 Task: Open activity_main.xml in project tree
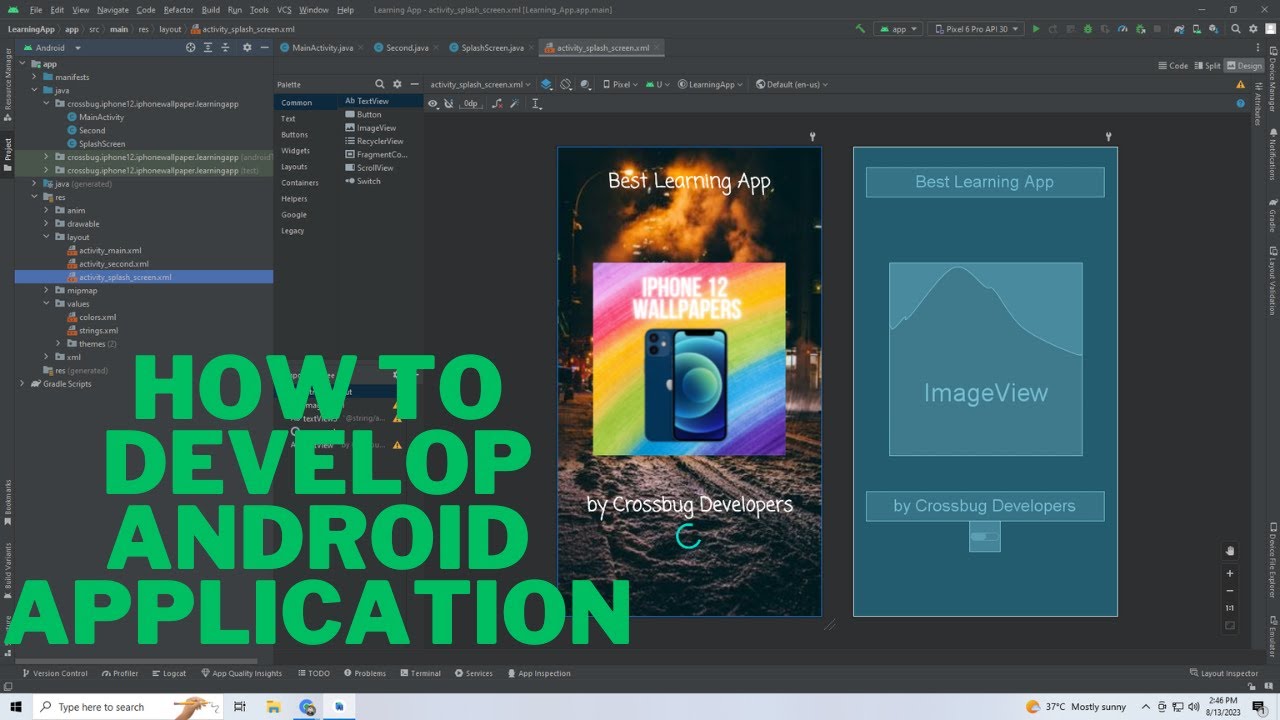(110, 250)
